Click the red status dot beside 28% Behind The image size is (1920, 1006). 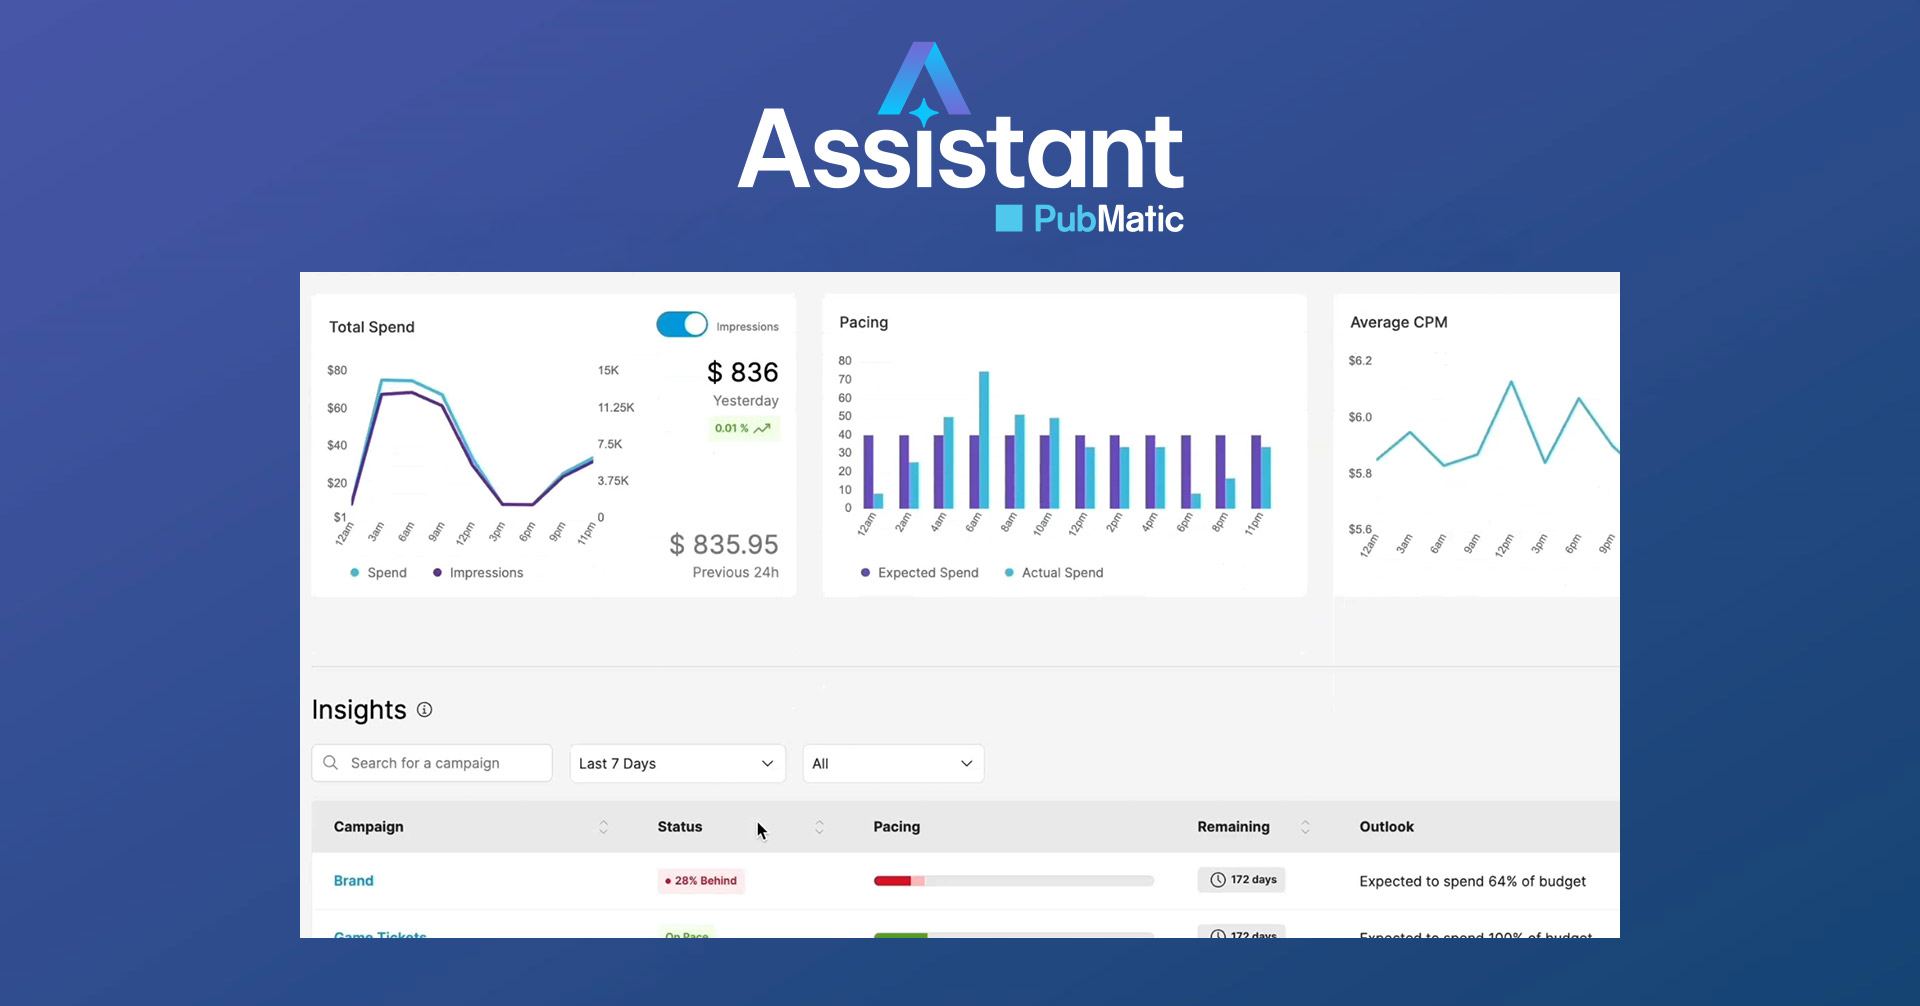pyautogui.click(x=667, y=881)
